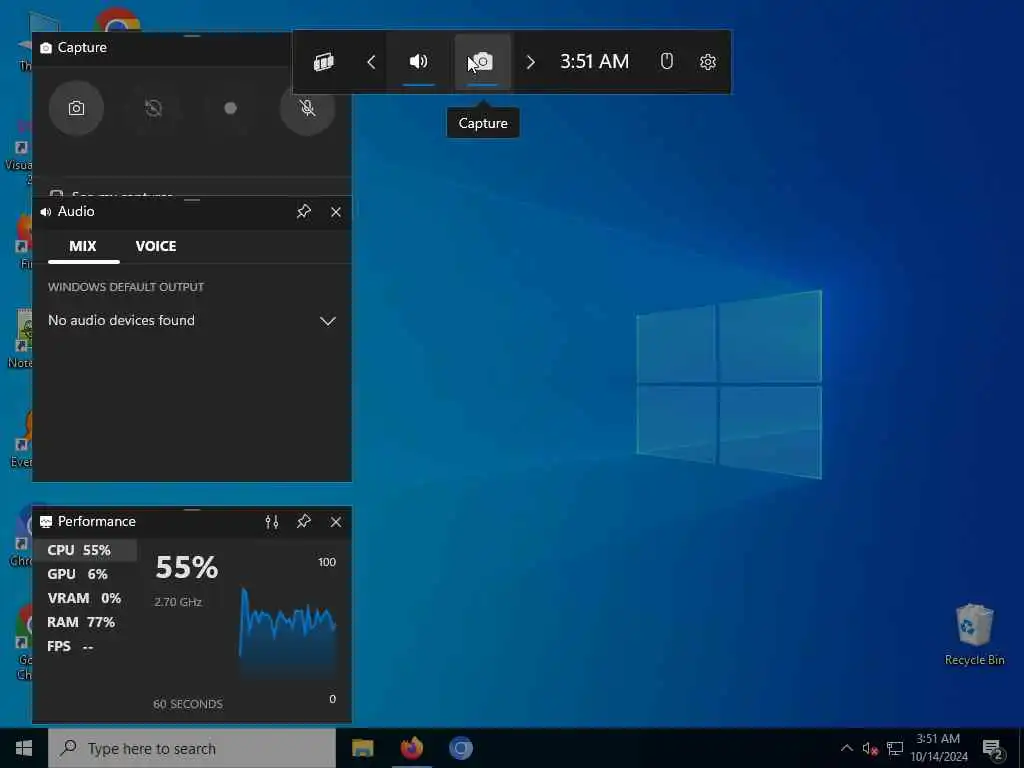Image resolution: width=1024 pixels, height=768 pixels.
Task: Open the Action Center notifications icon
Action: (x=993, y=749)
